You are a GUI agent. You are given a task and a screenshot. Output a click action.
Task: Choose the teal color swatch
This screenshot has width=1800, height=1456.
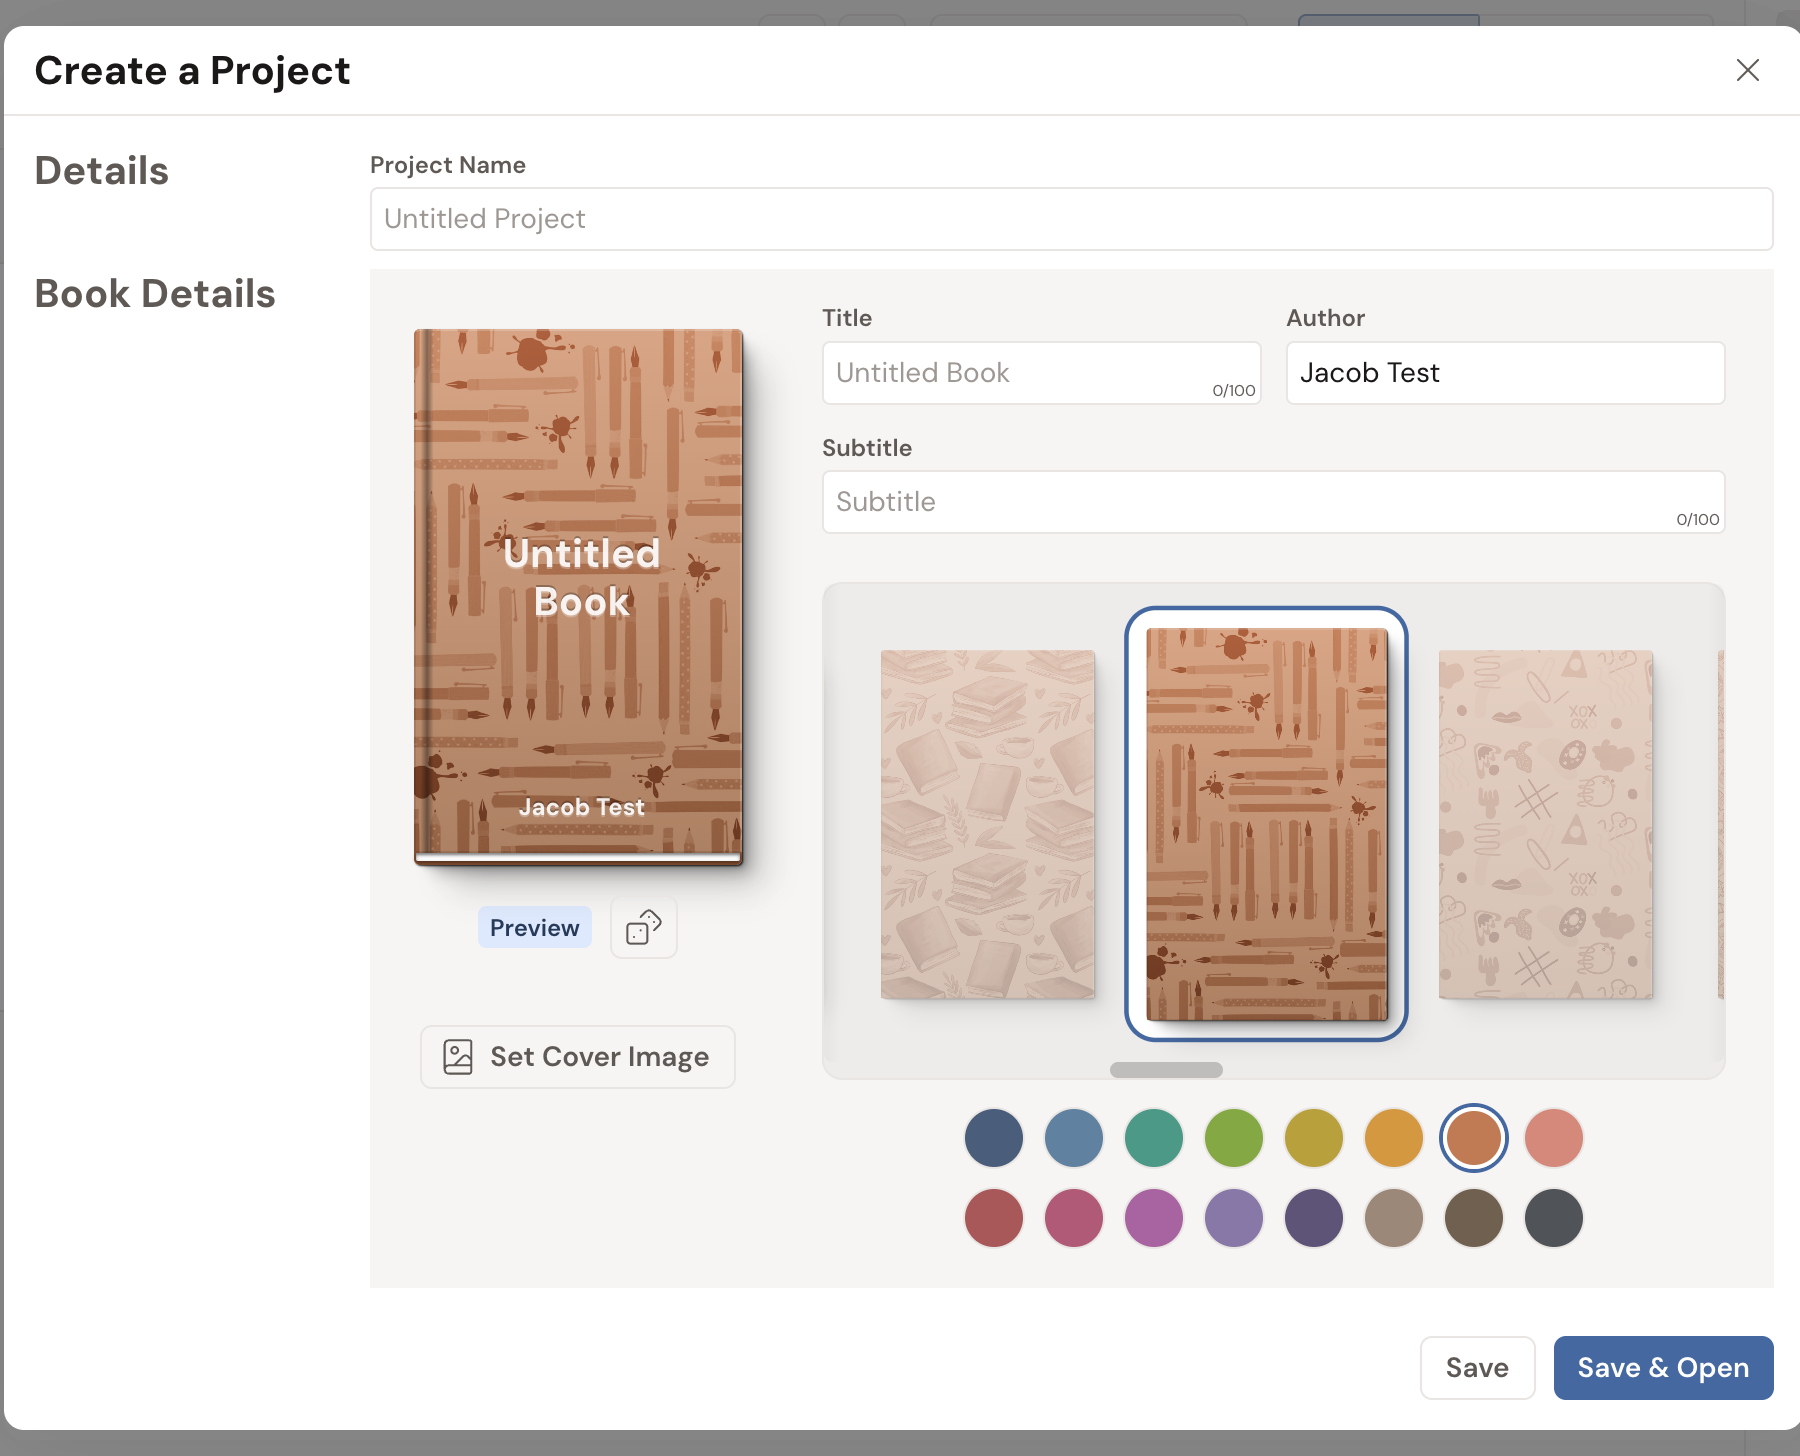(1154, 1138)
